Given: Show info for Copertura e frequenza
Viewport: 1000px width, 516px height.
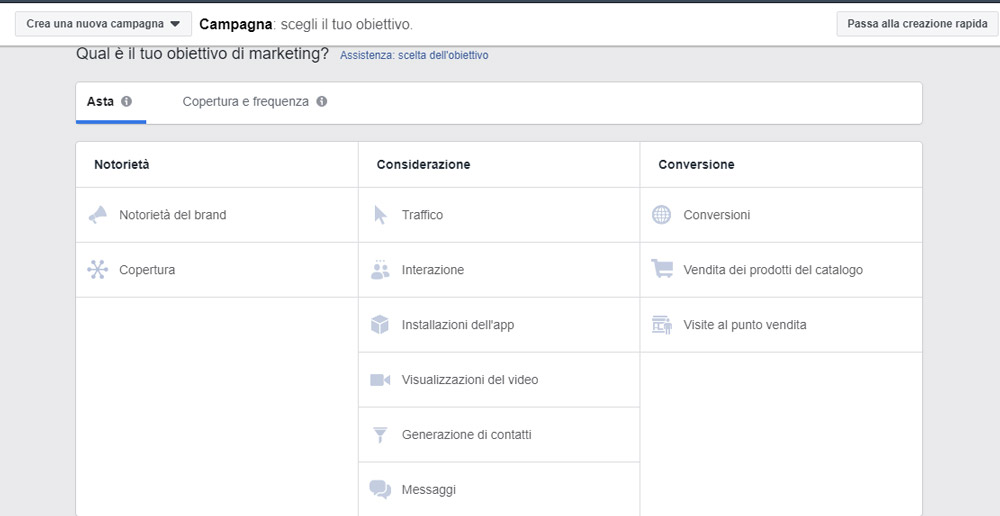Looking at the screenshot, I should [x=322, y=102].
